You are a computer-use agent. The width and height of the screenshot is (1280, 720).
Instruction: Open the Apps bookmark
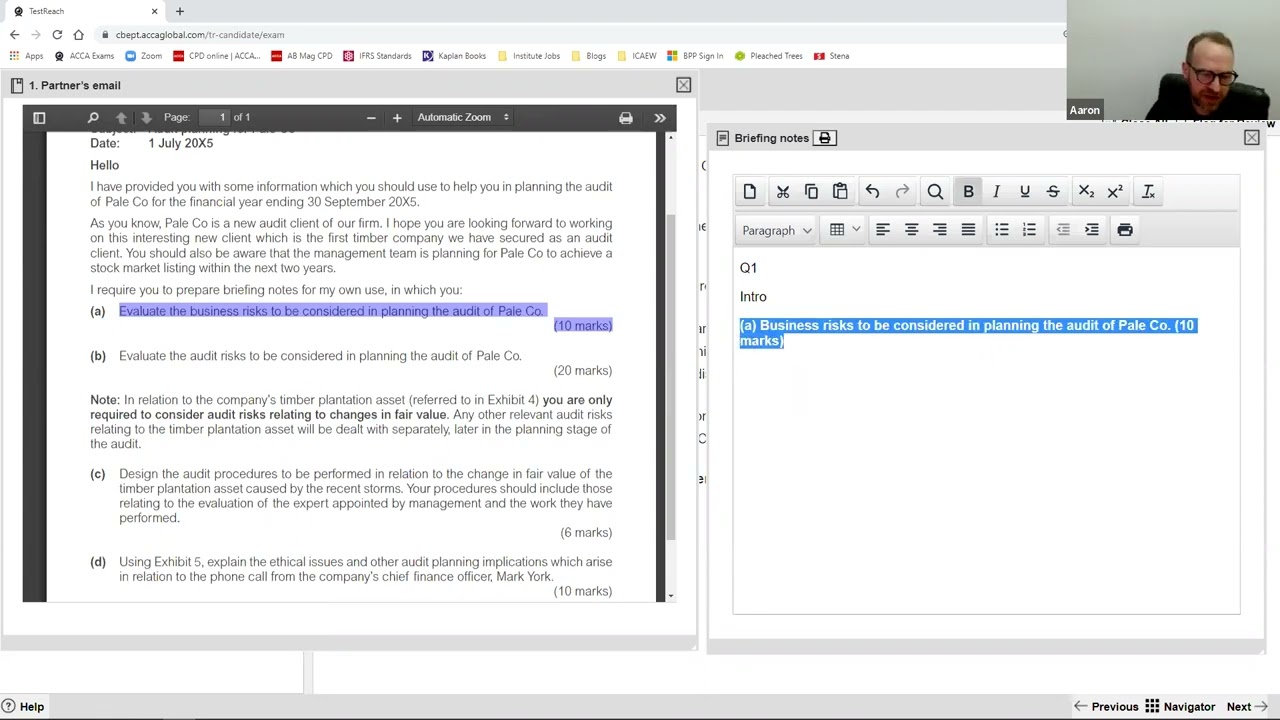27,56
